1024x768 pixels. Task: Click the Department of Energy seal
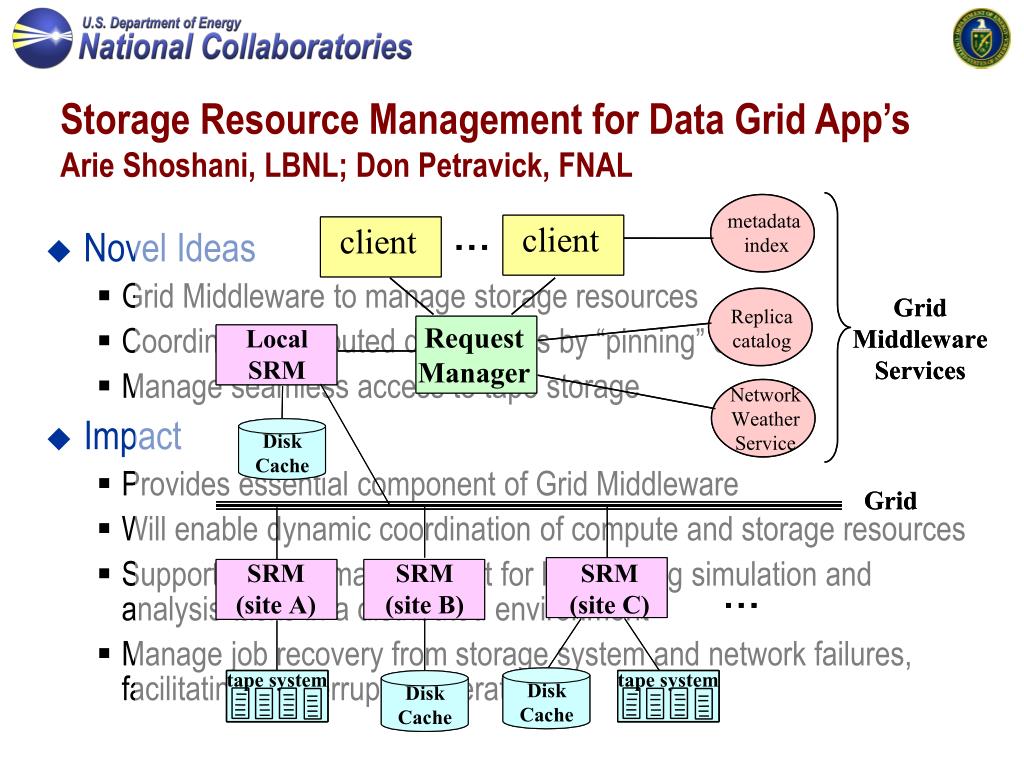[981, 38]
